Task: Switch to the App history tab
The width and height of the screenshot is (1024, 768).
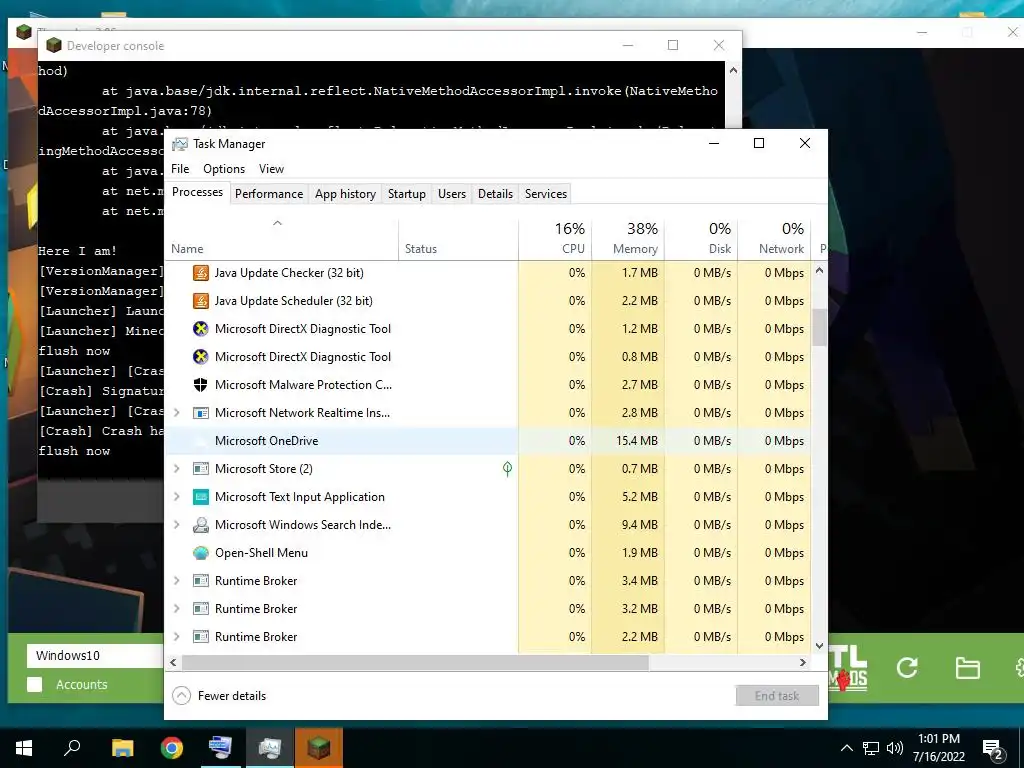Action: tap(345, 194)
